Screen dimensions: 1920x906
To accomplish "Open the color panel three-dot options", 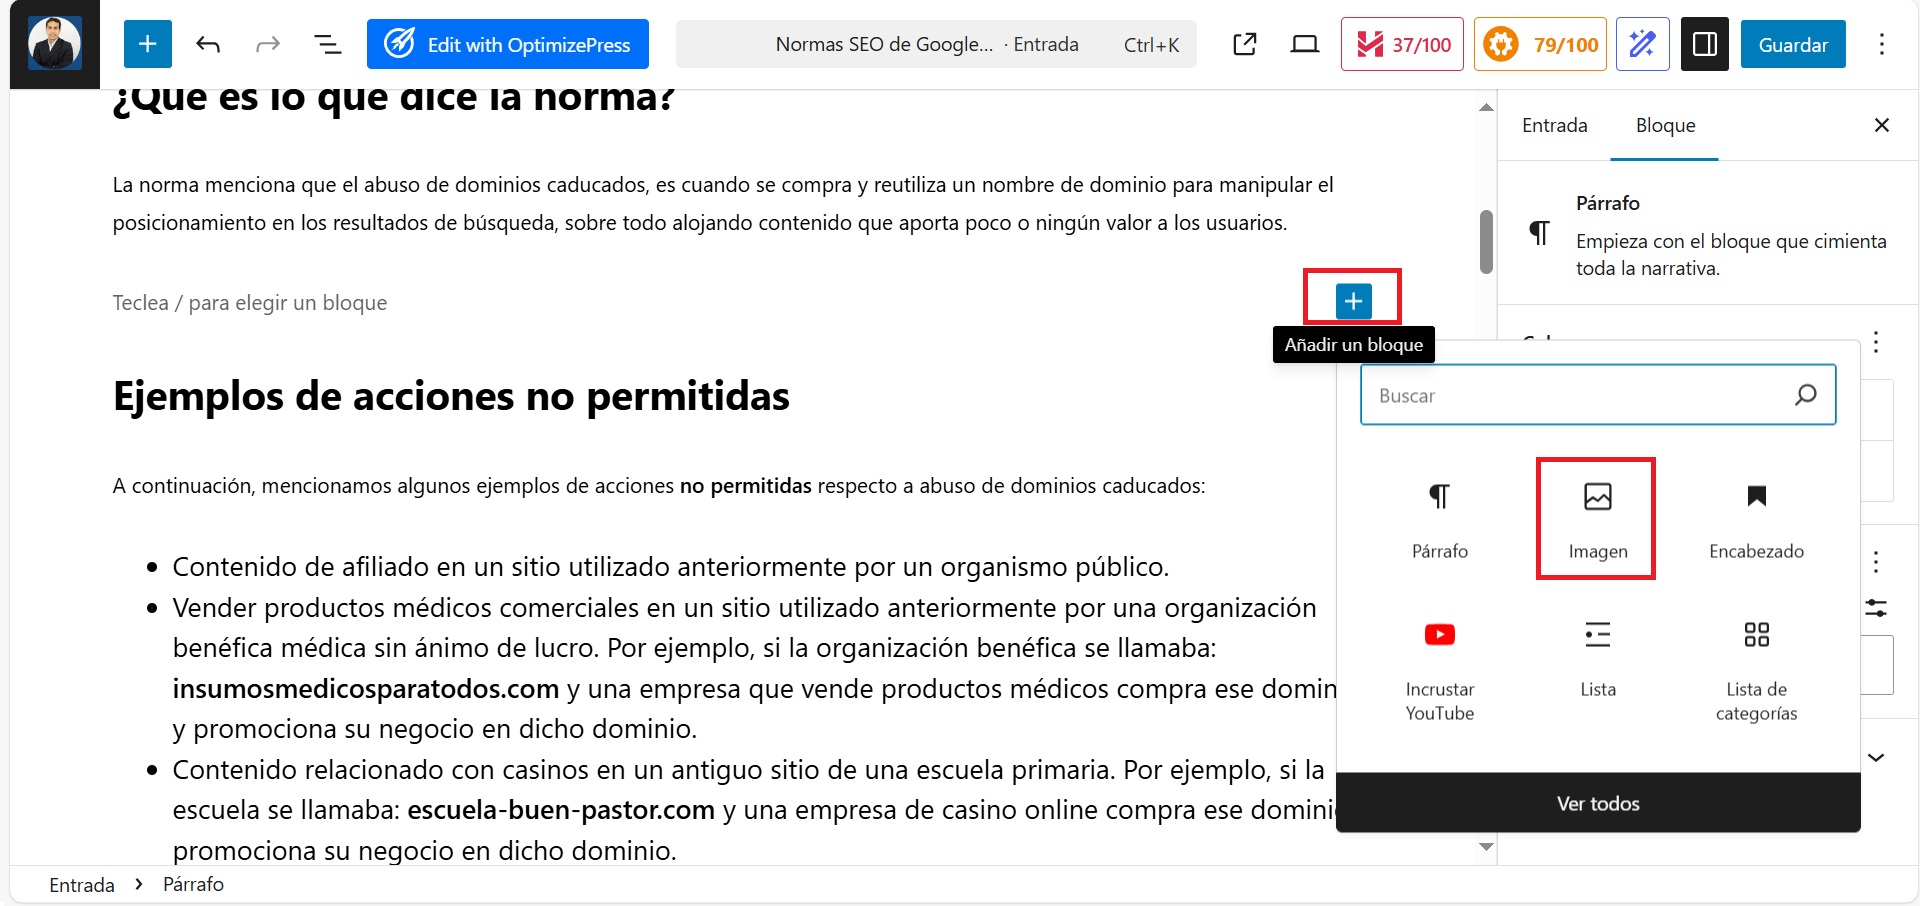I will [x=1876, y=342].
